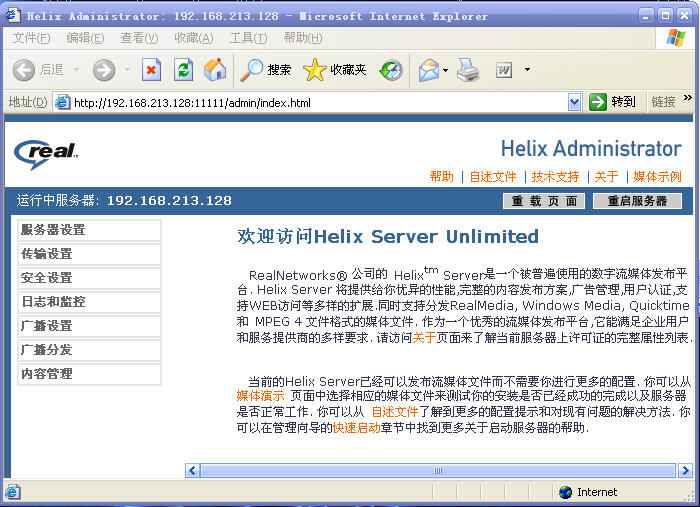Expand the toolbar overflow chevron
700x507 pixels.
click(688, 98)
